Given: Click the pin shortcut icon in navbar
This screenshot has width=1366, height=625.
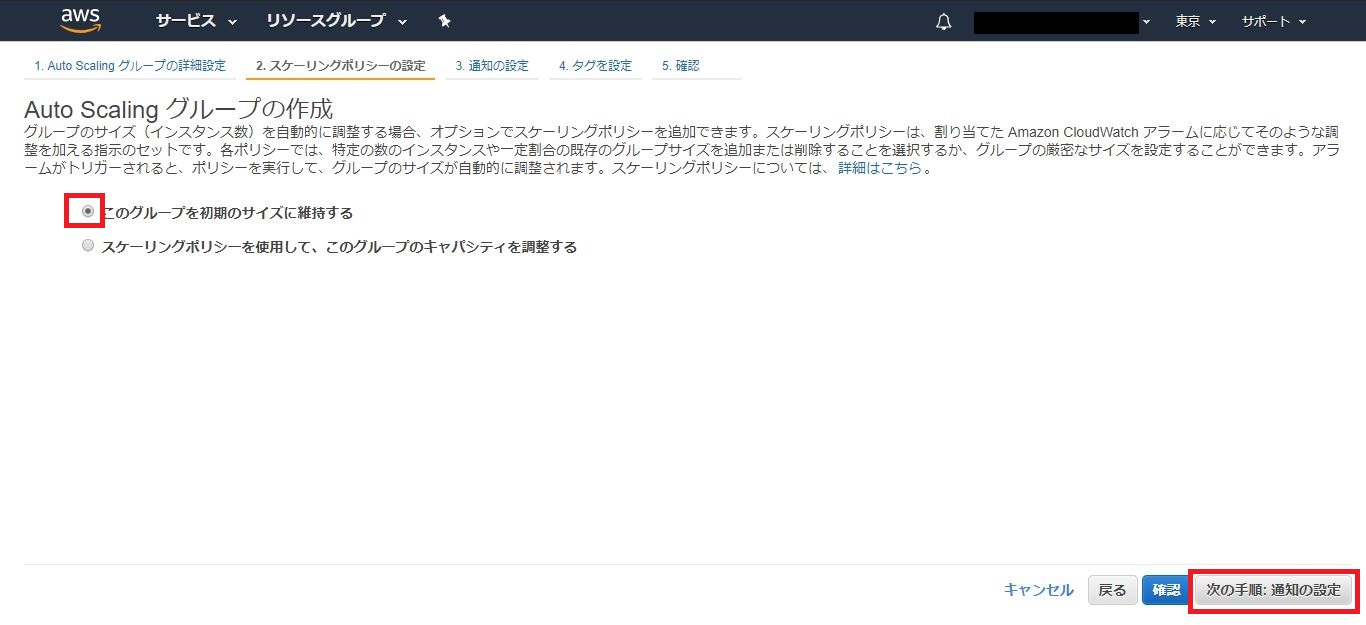Looking at the screenshot, I should (445, 21).
